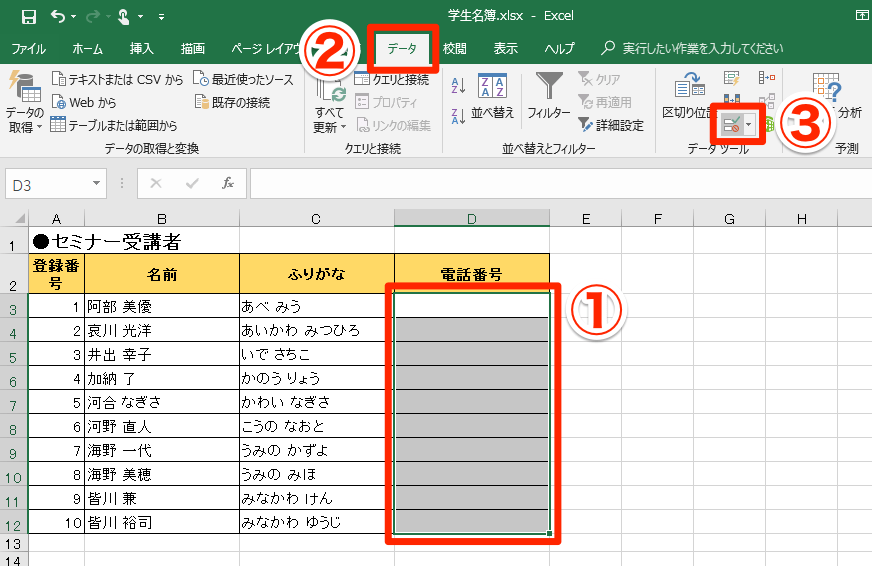Click empty phone cell in 井出 幸子 row

(472, 354)
